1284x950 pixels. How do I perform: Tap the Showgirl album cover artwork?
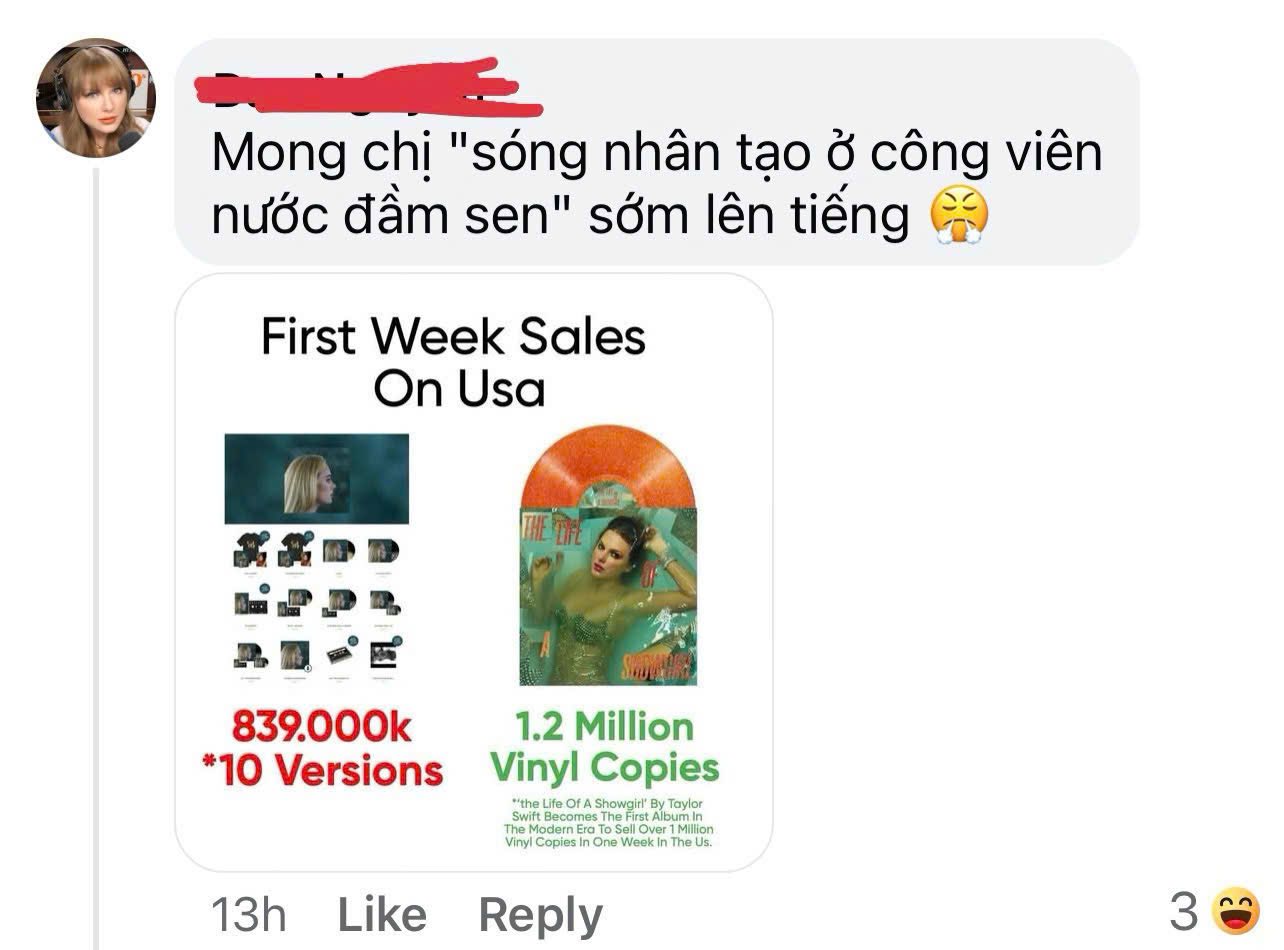[609, 595]
